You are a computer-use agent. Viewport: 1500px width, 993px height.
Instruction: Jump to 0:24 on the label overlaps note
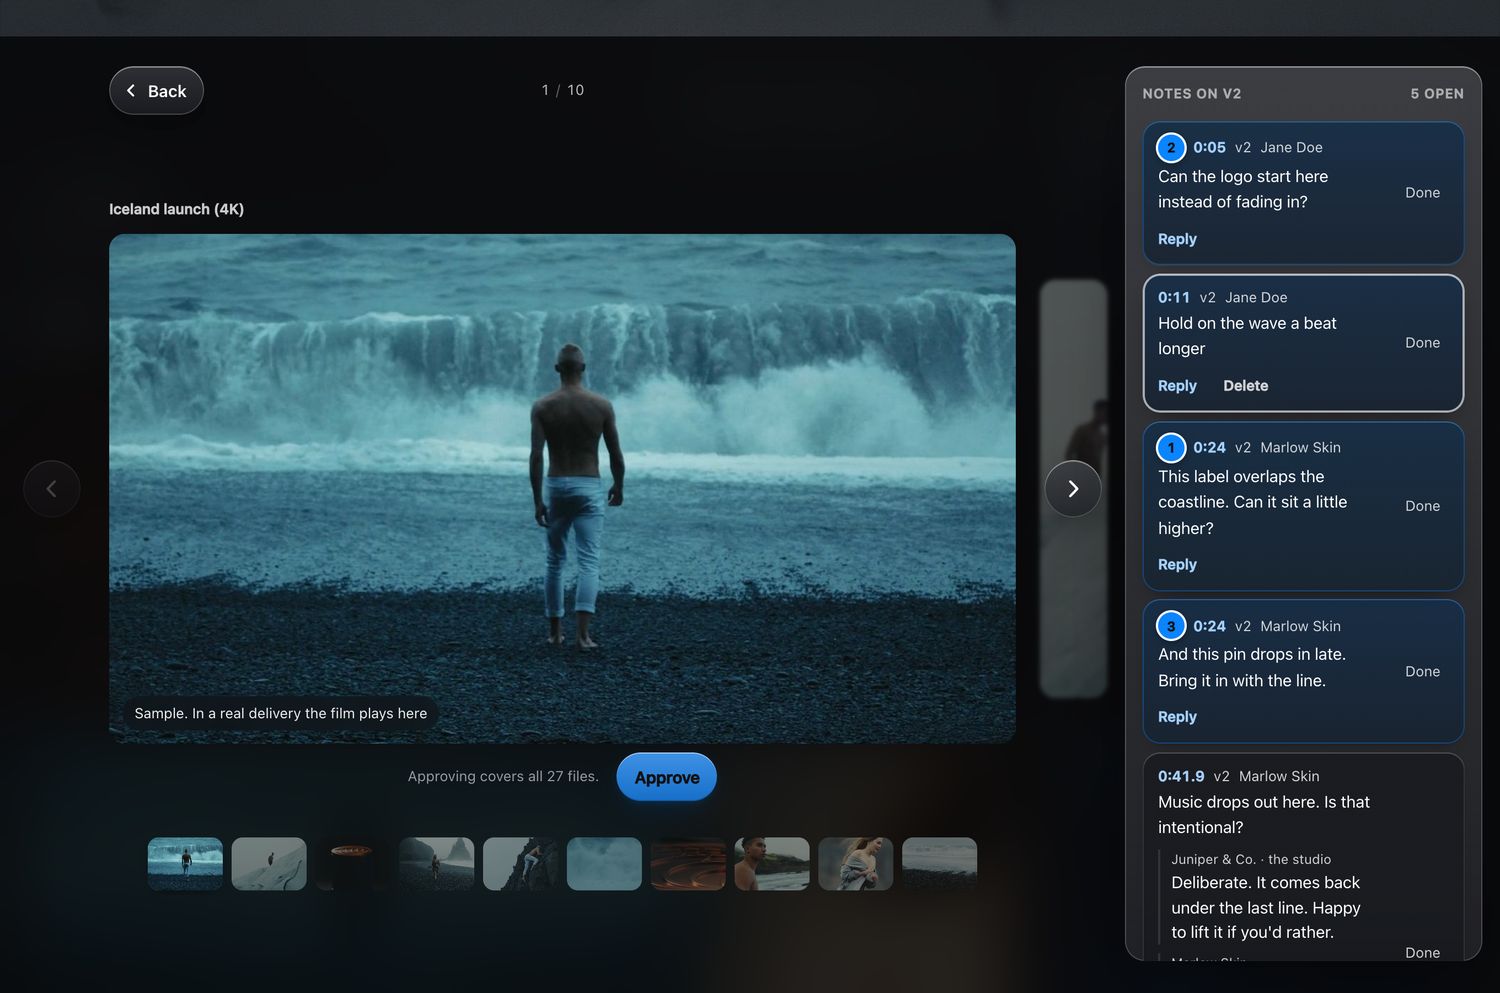1209,447
